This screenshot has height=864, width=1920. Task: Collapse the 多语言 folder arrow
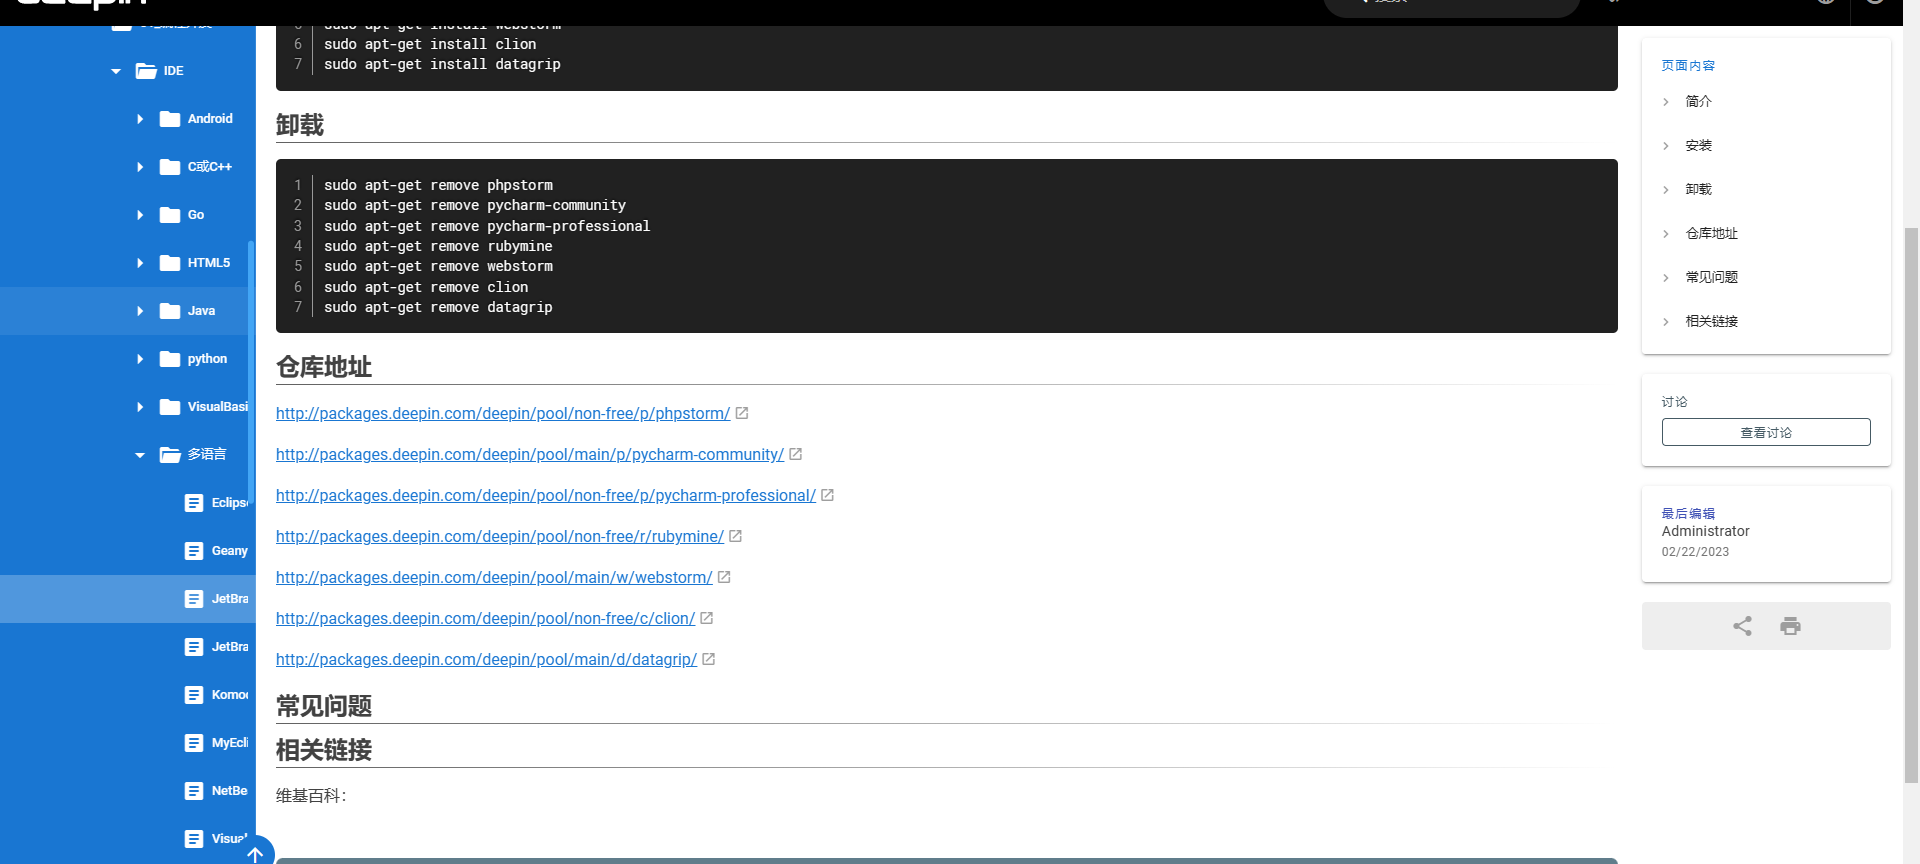click(140, 455)
